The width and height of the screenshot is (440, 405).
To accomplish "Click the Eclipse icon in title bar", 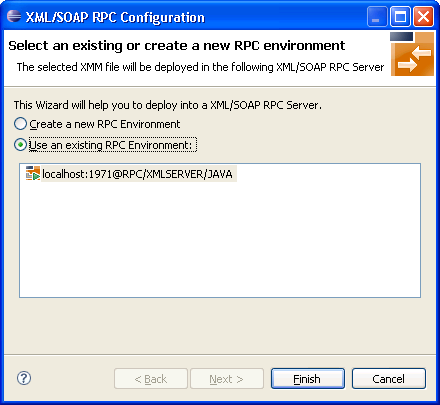I will click(x=14, y=16).
